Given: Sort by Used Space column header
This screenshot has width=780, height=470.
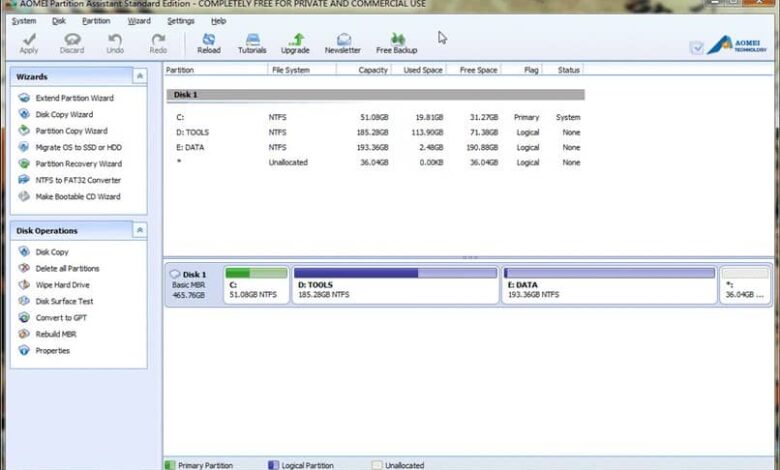Looking at the screenshot, I should [x=419, y=70].
